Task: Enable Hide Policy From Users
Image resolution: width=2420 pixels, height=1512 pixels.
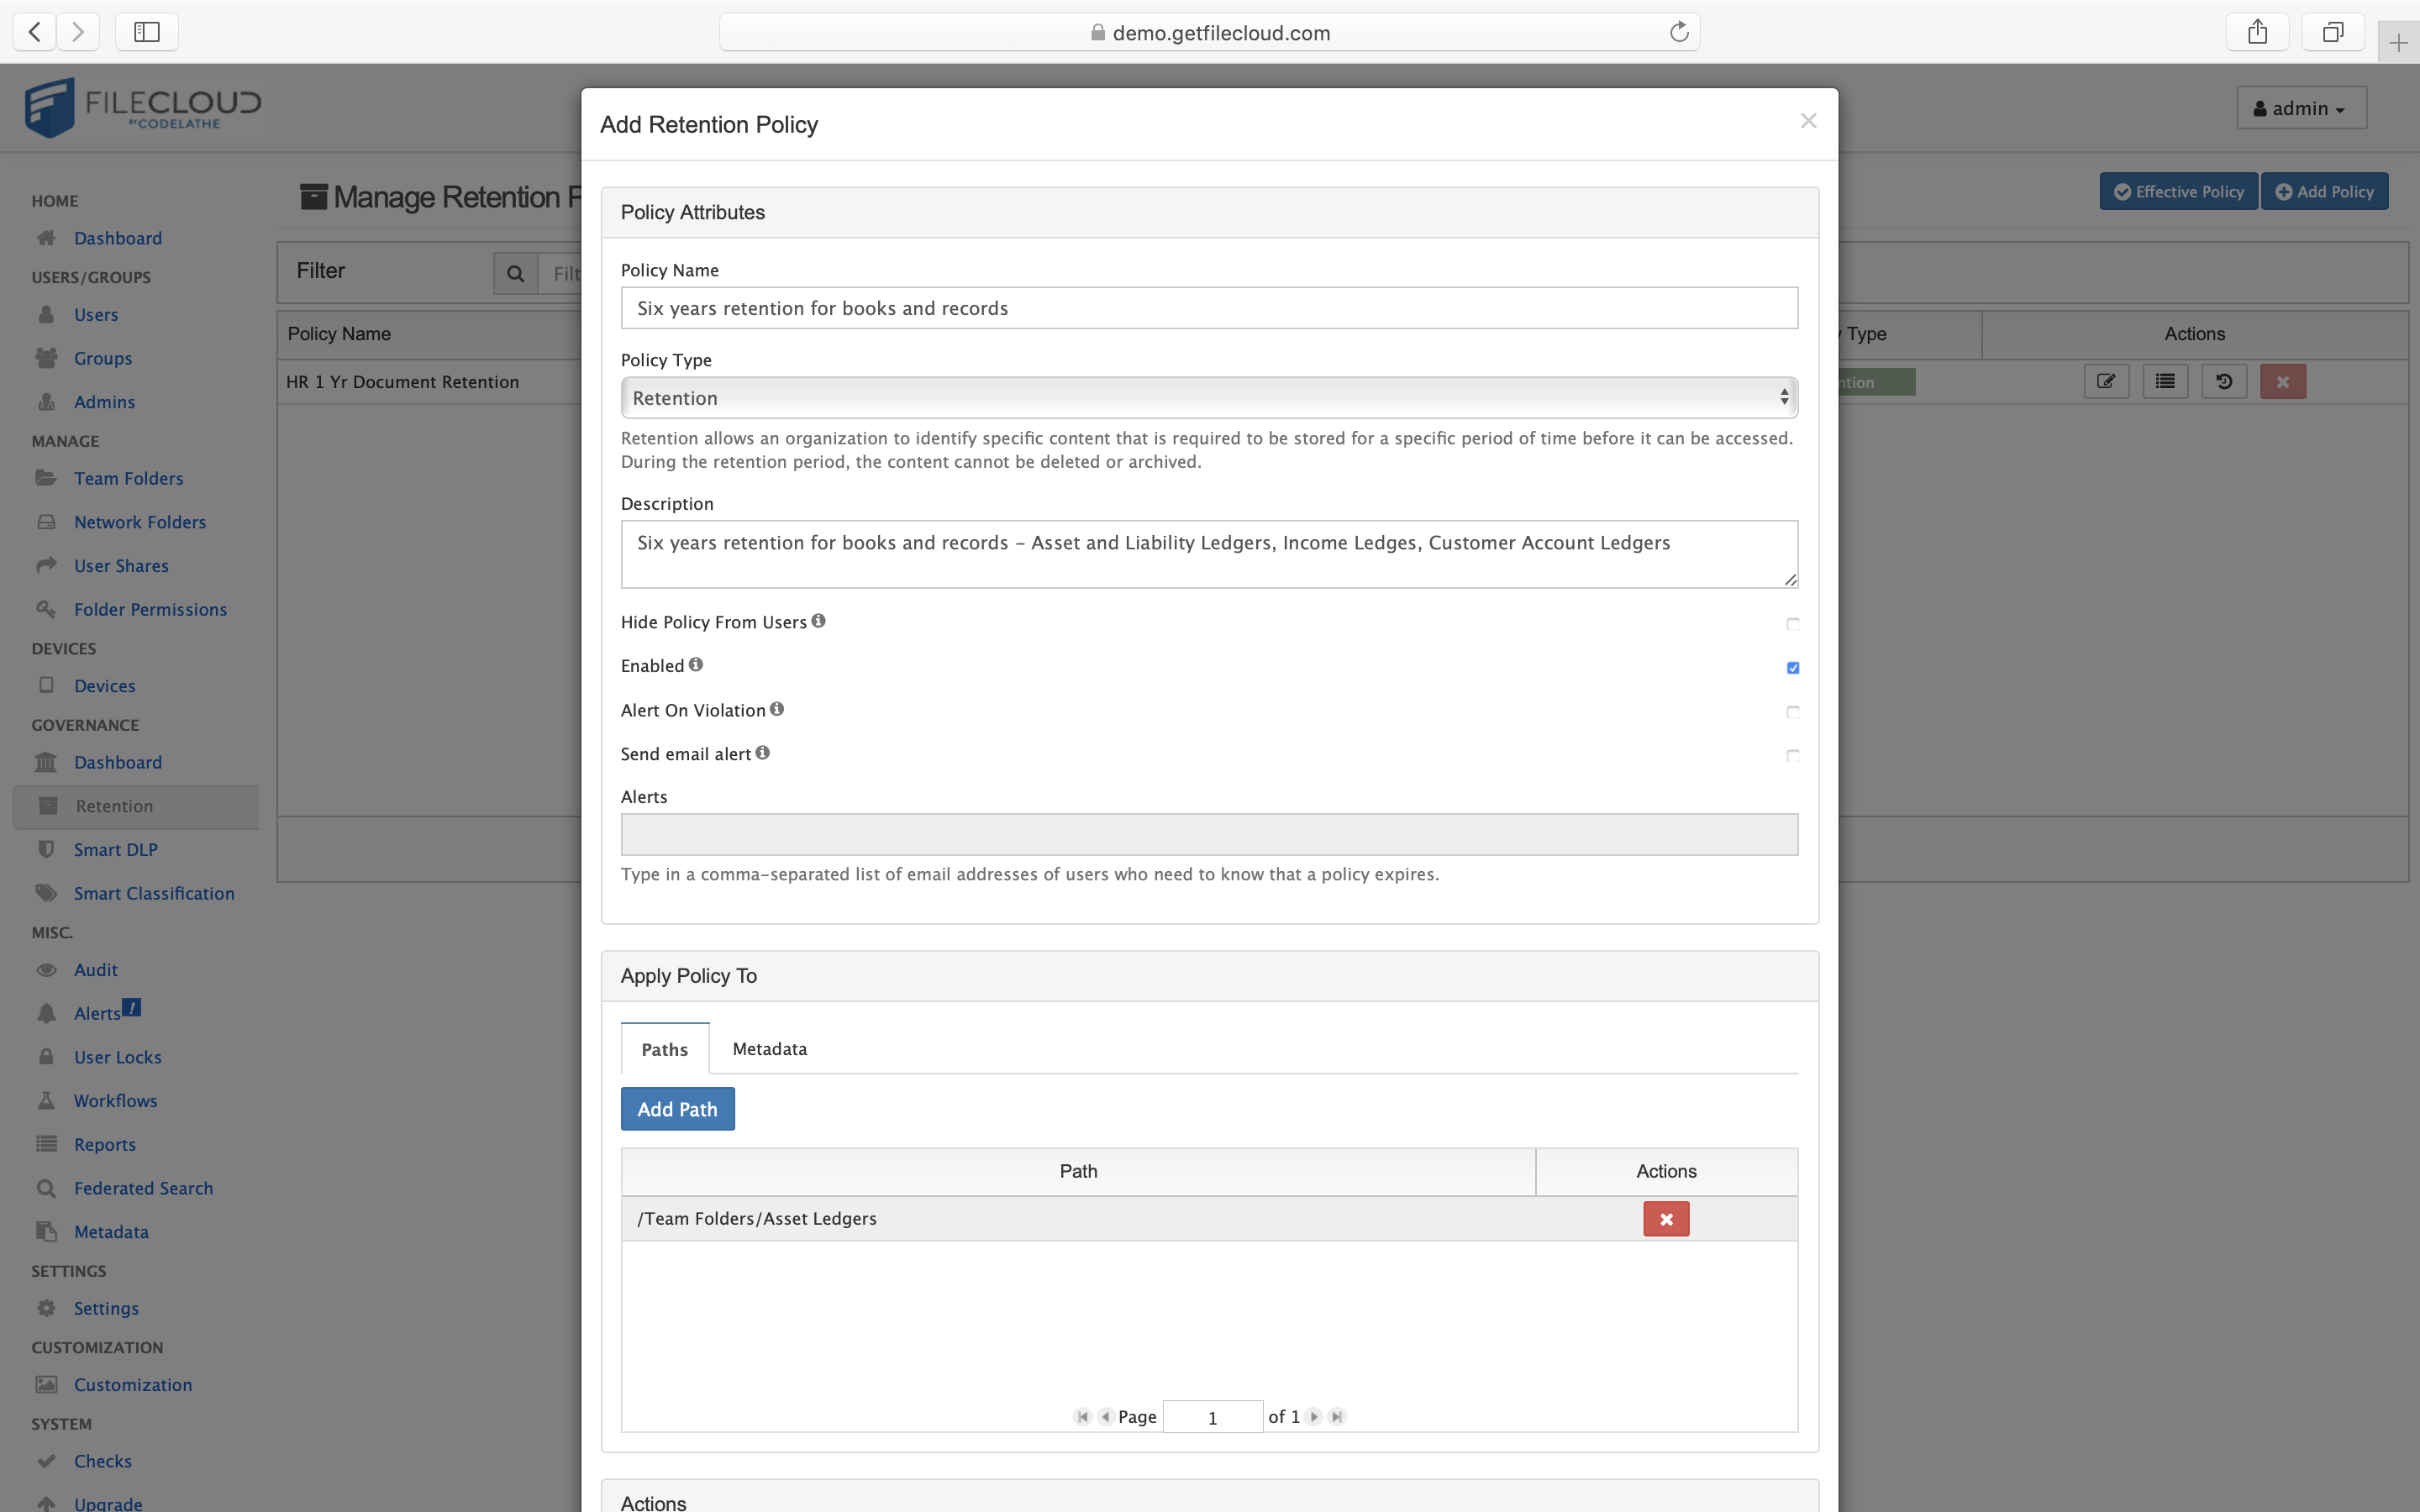Action: 1792,623
